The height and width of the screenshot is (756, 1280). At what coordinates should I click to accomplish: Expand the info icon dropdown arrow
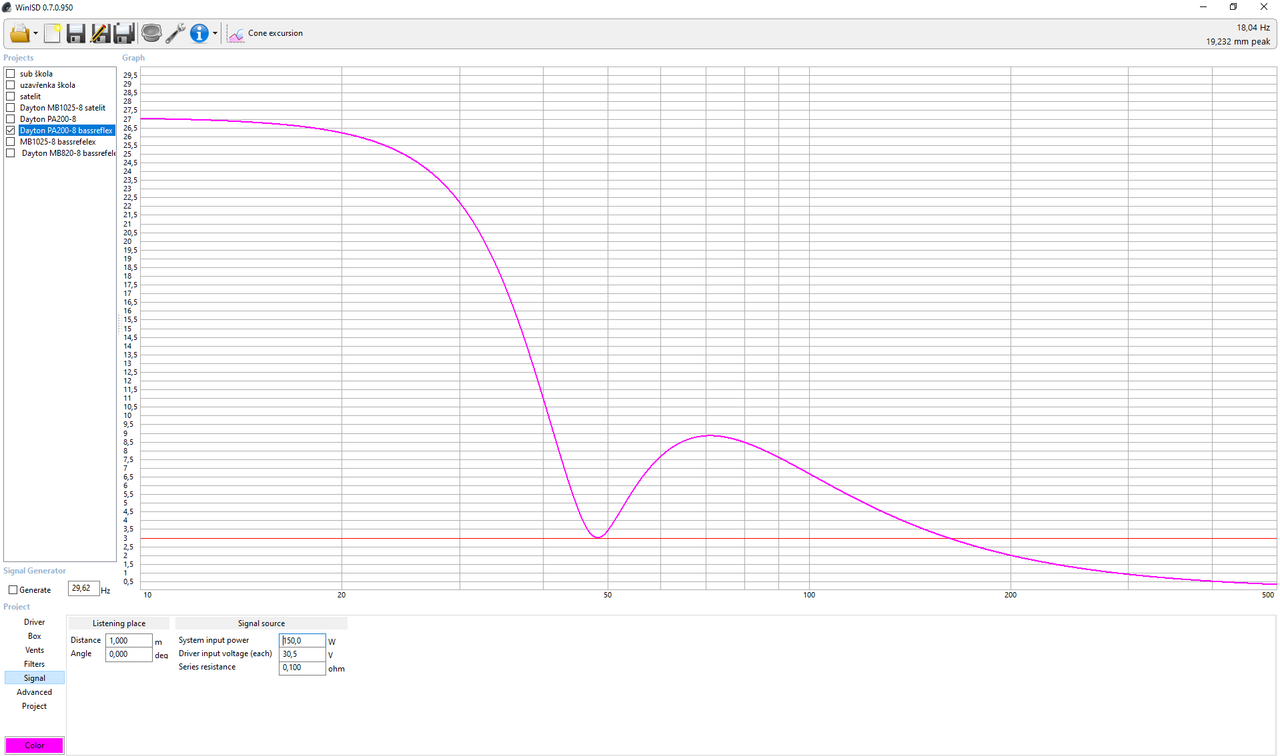pos(215,34)
